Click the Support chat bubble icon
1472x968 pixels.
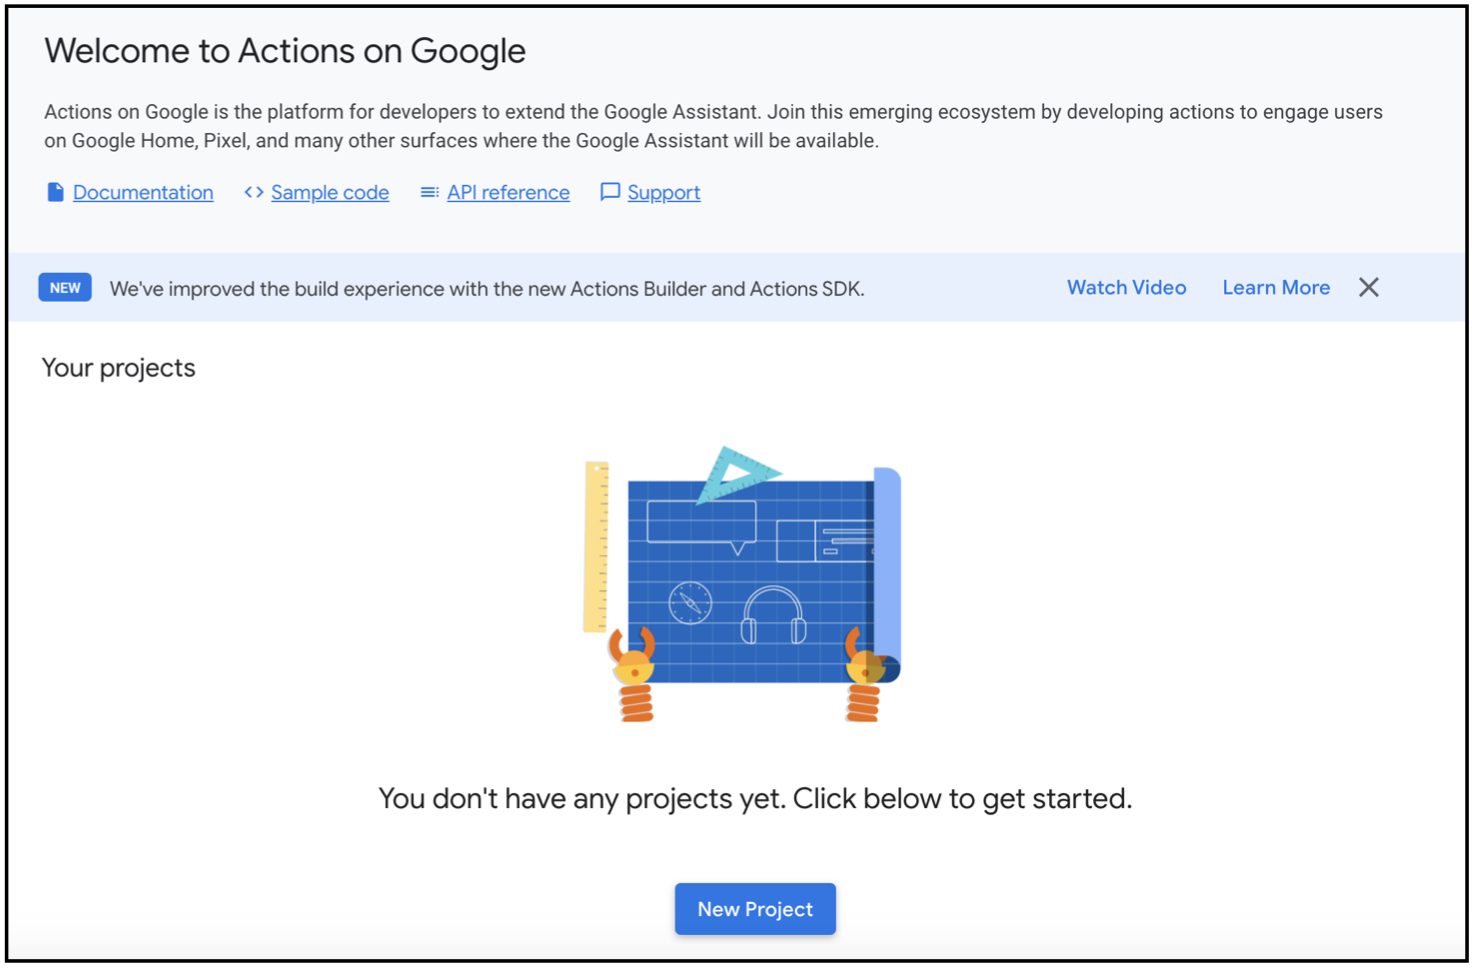coord(610,192)
